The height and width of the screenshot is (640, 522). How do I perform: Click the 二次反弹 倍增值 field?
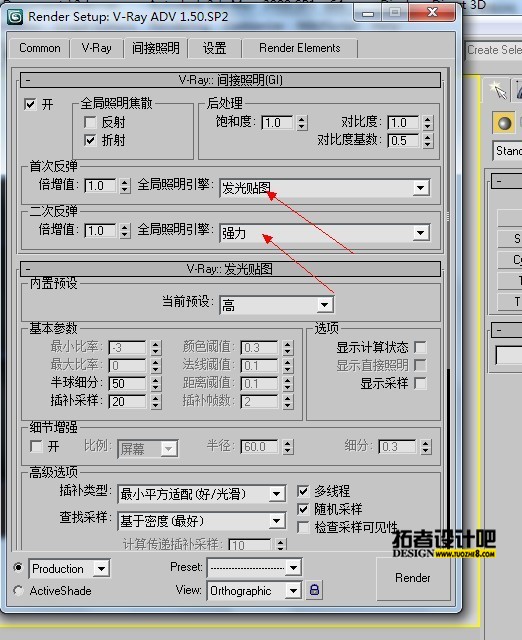[x=100, y=231]
